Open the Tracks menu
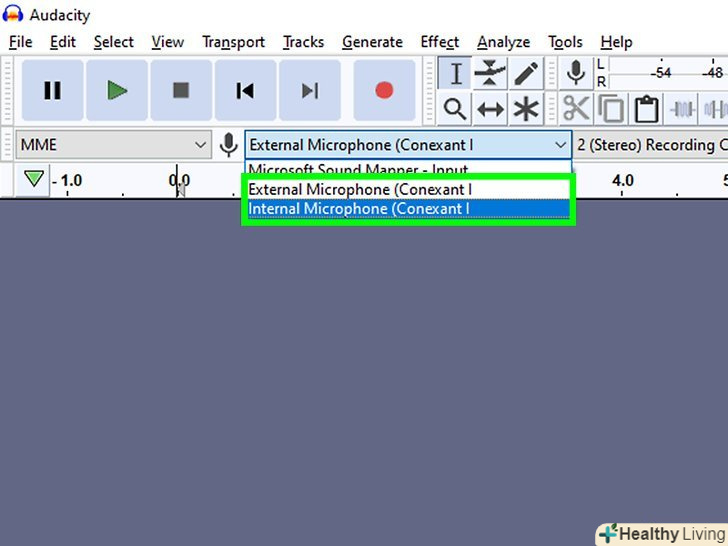Viewport: 728px width, 546px height. coord(304,42)
